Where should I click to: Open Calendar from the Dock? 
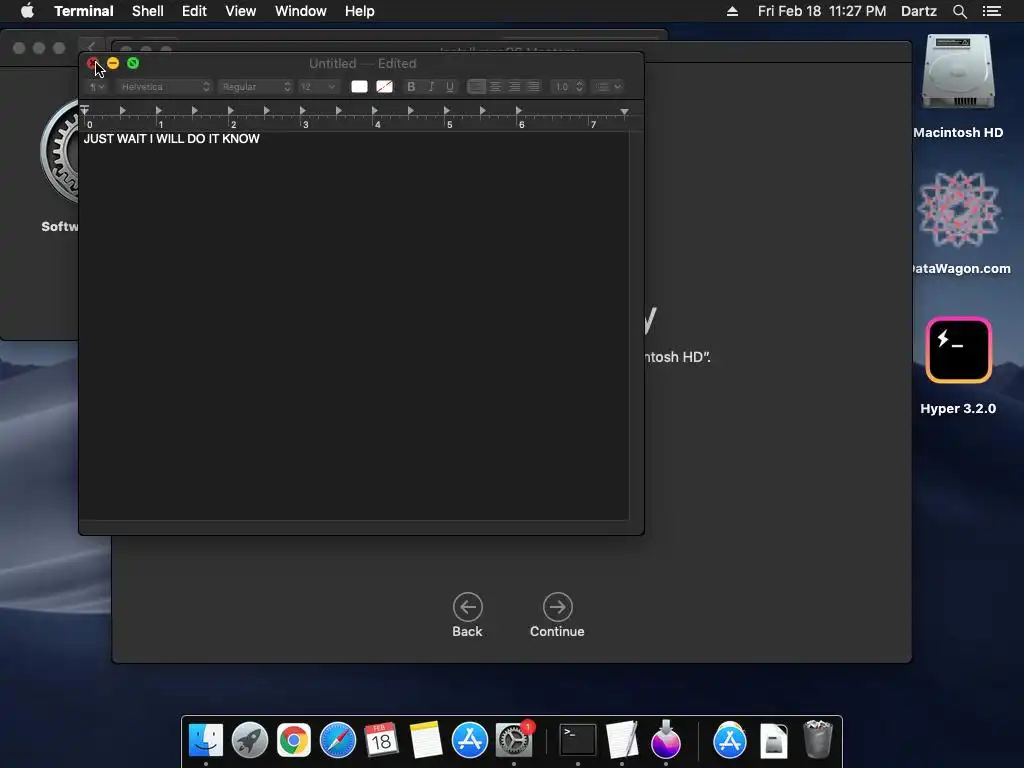coord(381,741)
